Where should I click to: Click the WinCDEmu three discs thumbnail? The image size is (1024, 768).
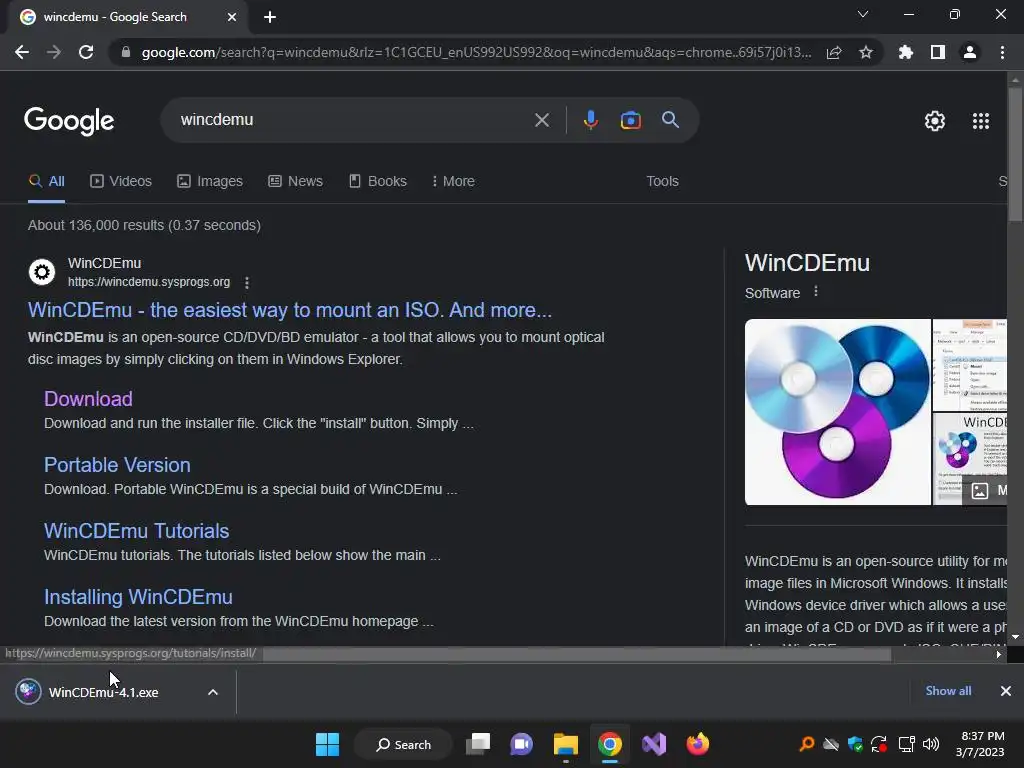point(838,412)
